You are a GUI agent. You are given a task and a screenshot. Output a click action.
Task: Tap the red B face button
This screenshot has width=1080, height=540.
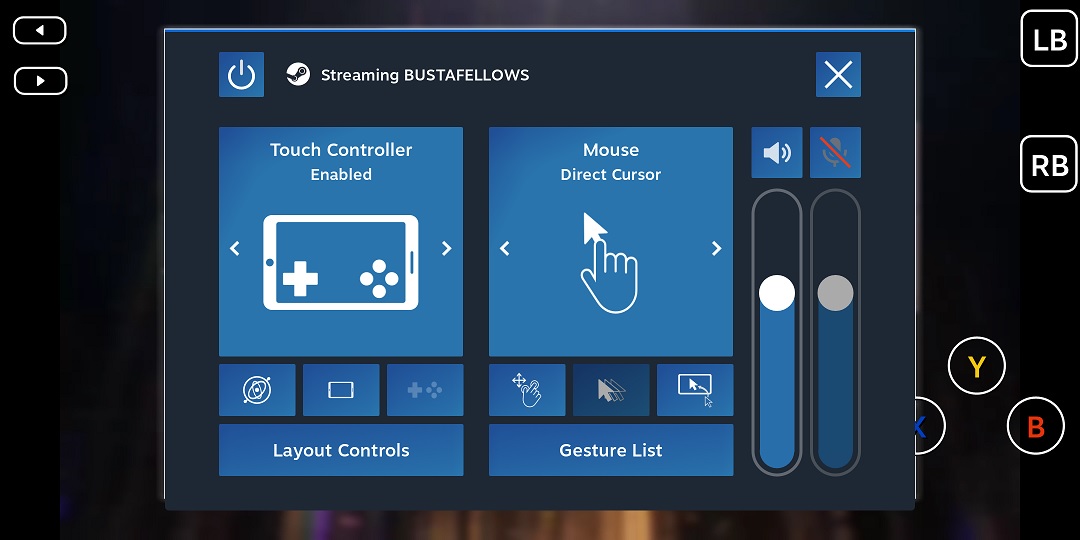[1036, 426]
